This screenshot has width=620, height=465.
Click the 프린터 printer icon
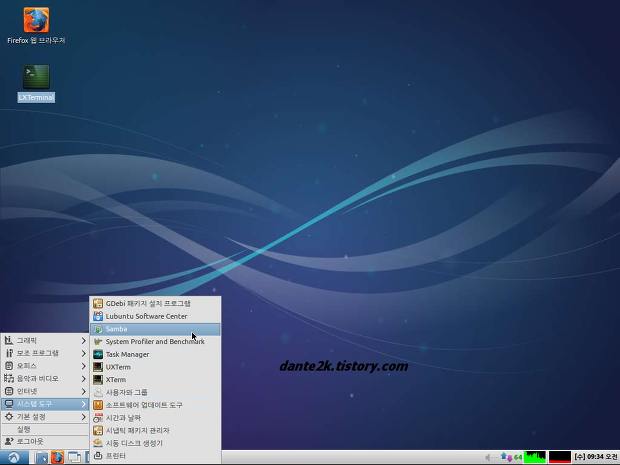point(98,456)
